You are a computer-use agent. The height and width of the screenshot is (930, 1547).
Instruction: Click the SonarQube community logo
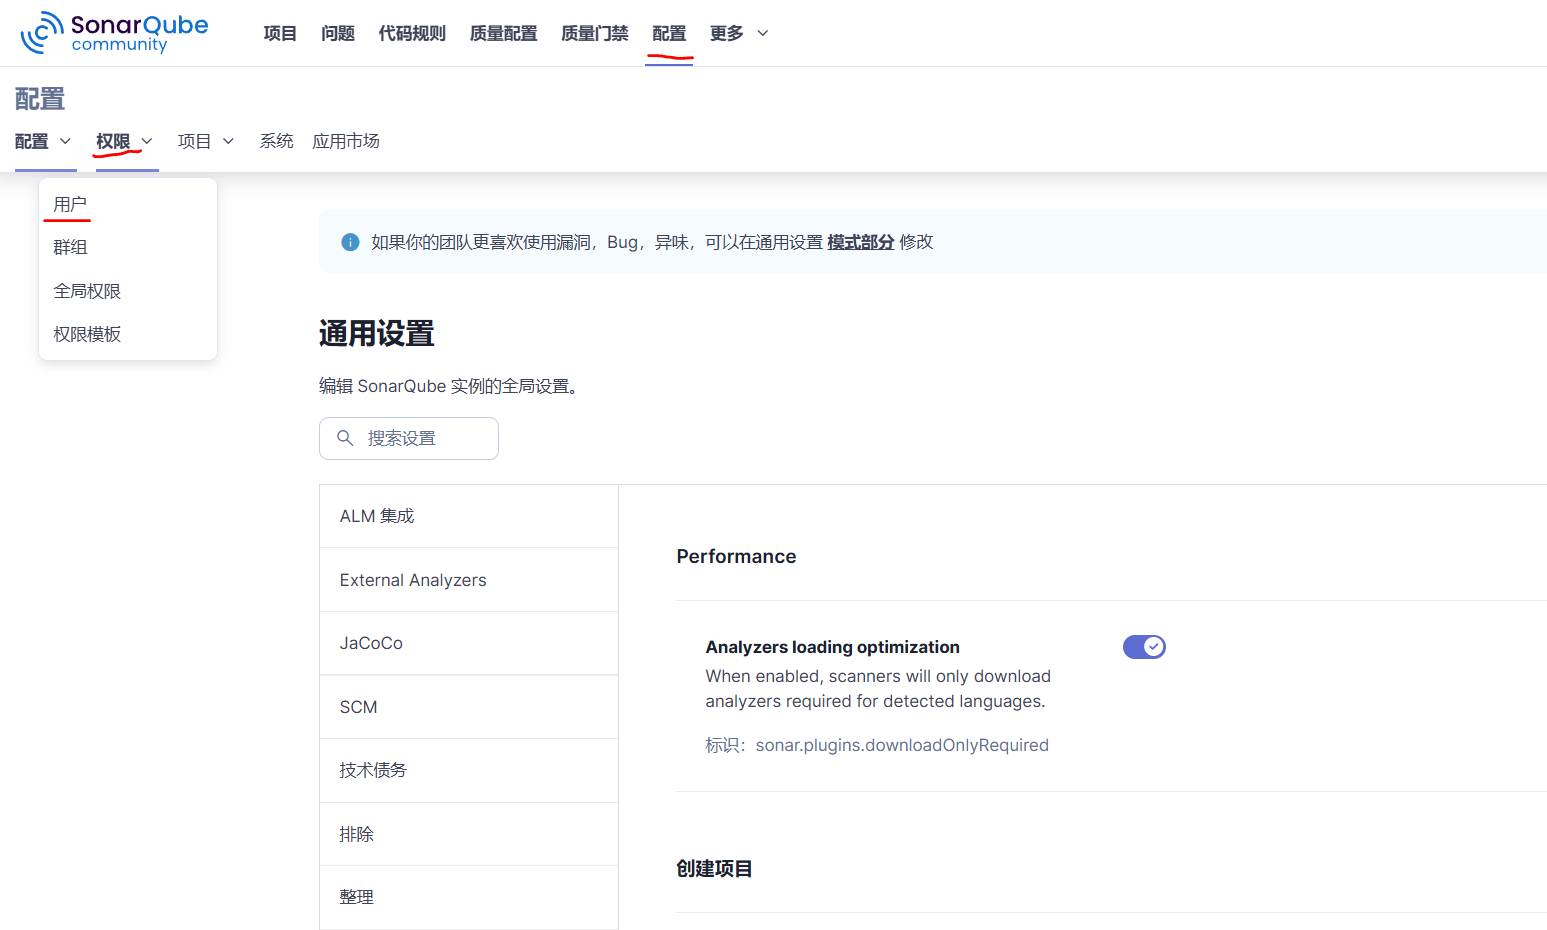(114, 33)
